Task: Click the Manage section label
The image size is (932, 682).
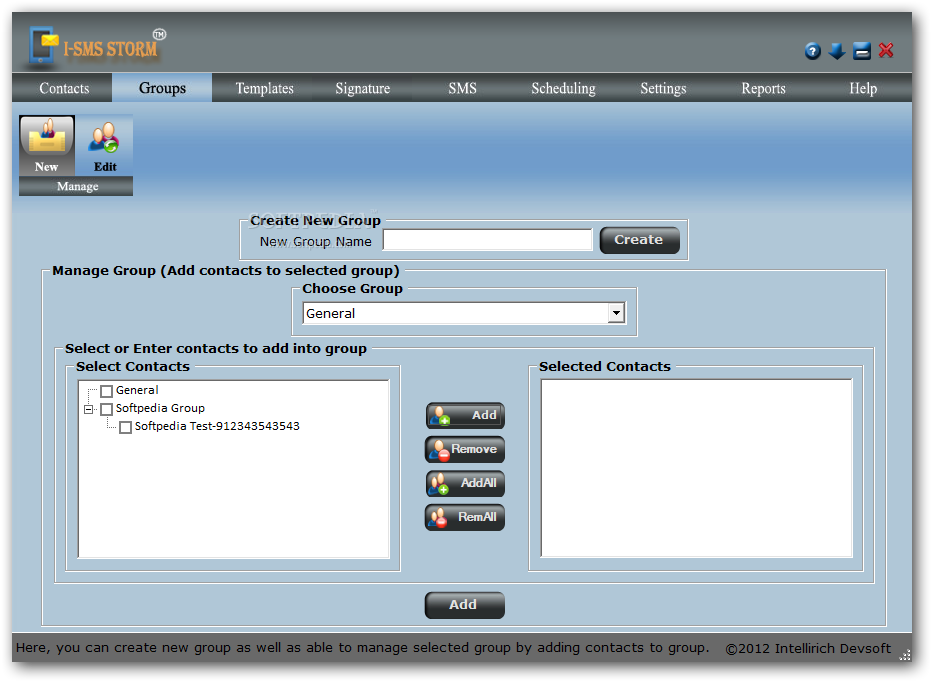Action: (x=76, y=186)
